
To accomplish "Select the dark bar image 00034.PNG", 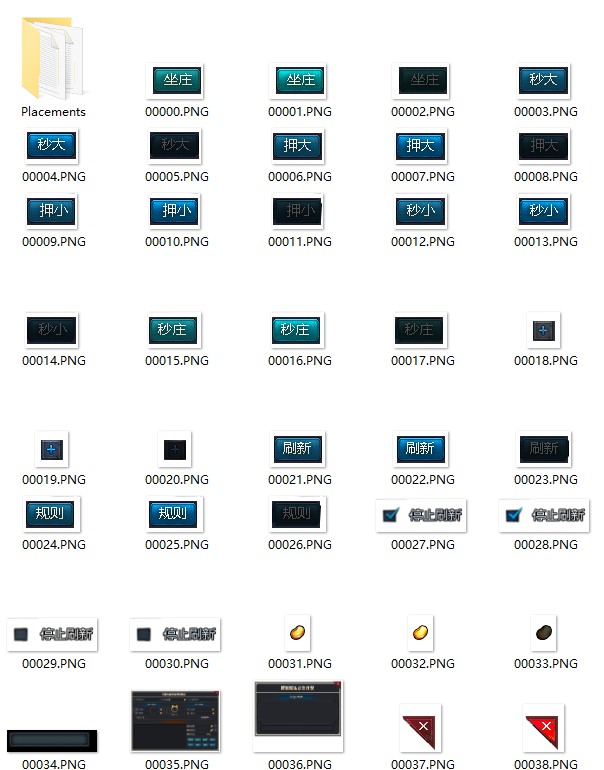I will tap(52, 740).
